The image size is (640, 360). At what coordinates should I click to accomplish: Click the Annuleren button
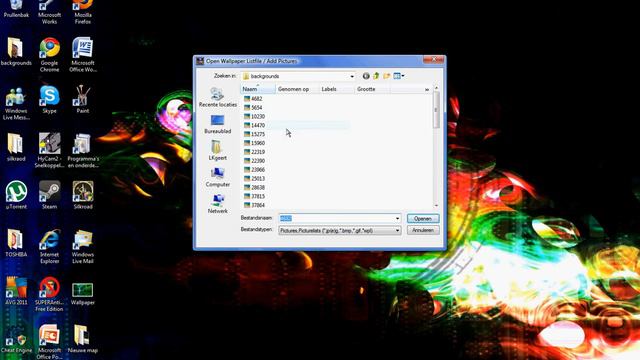423,230
